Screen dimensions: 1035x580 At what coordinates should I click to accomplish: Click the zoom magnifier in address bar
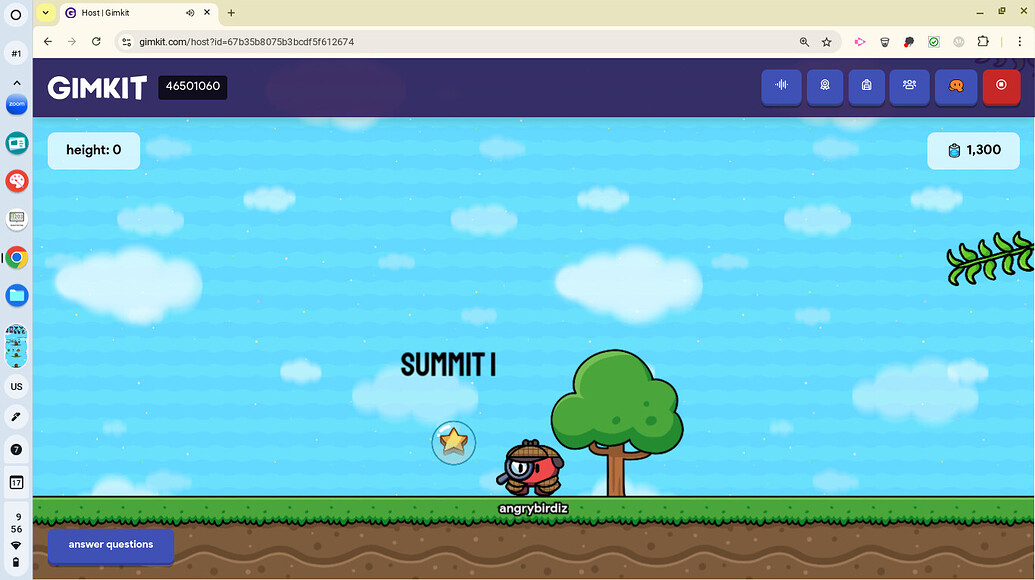pos(804,42)
